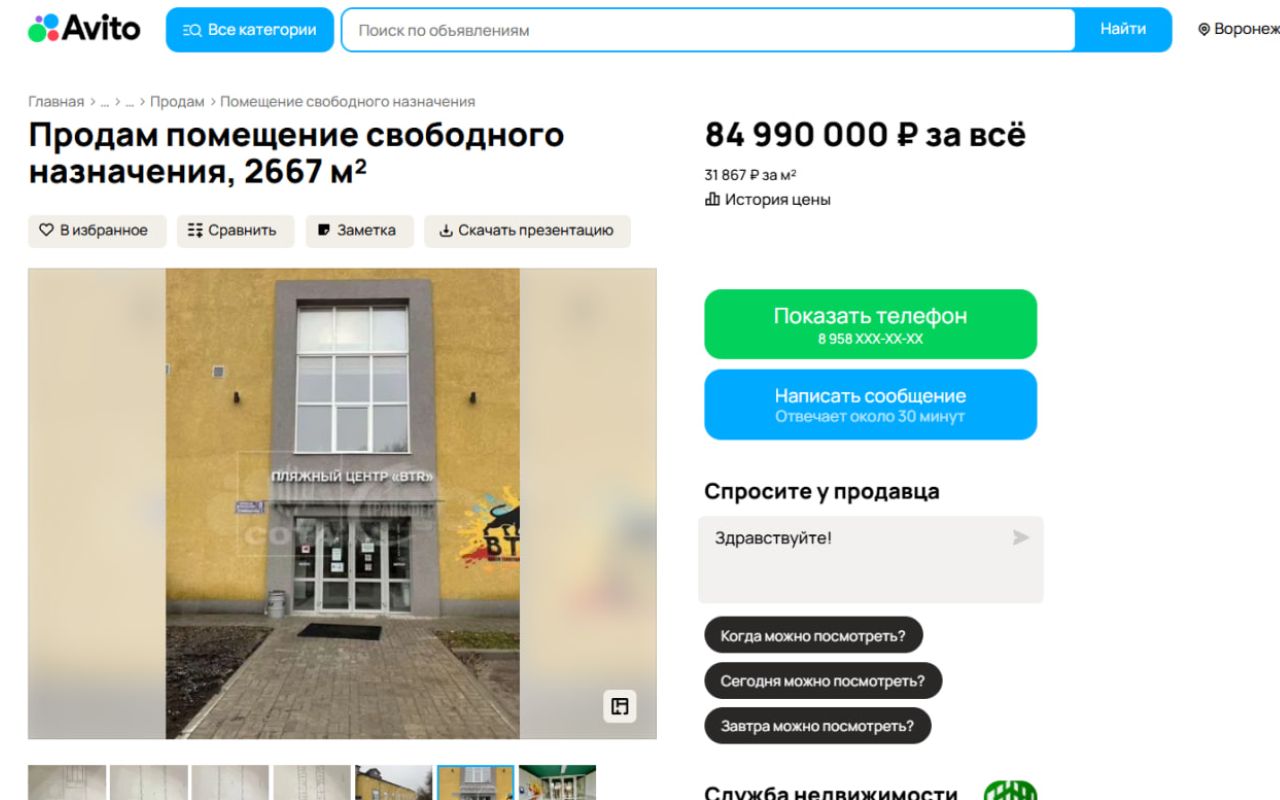This screenshot has height=800, width=1280.
Task: Toggle the Сравнить compare option
Action: coord(236,230)
